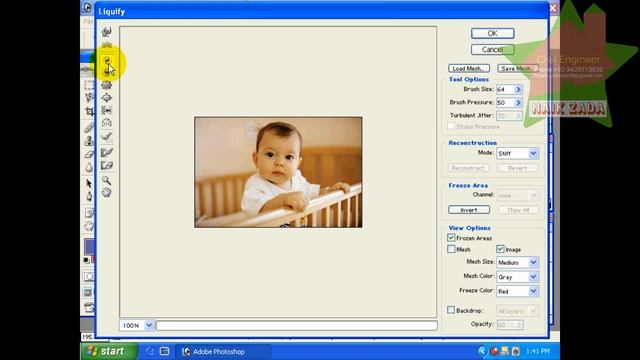The width and height of the screenshot is (640, 360).
Task: Open the Windows start menu
Action: (109, 351)
